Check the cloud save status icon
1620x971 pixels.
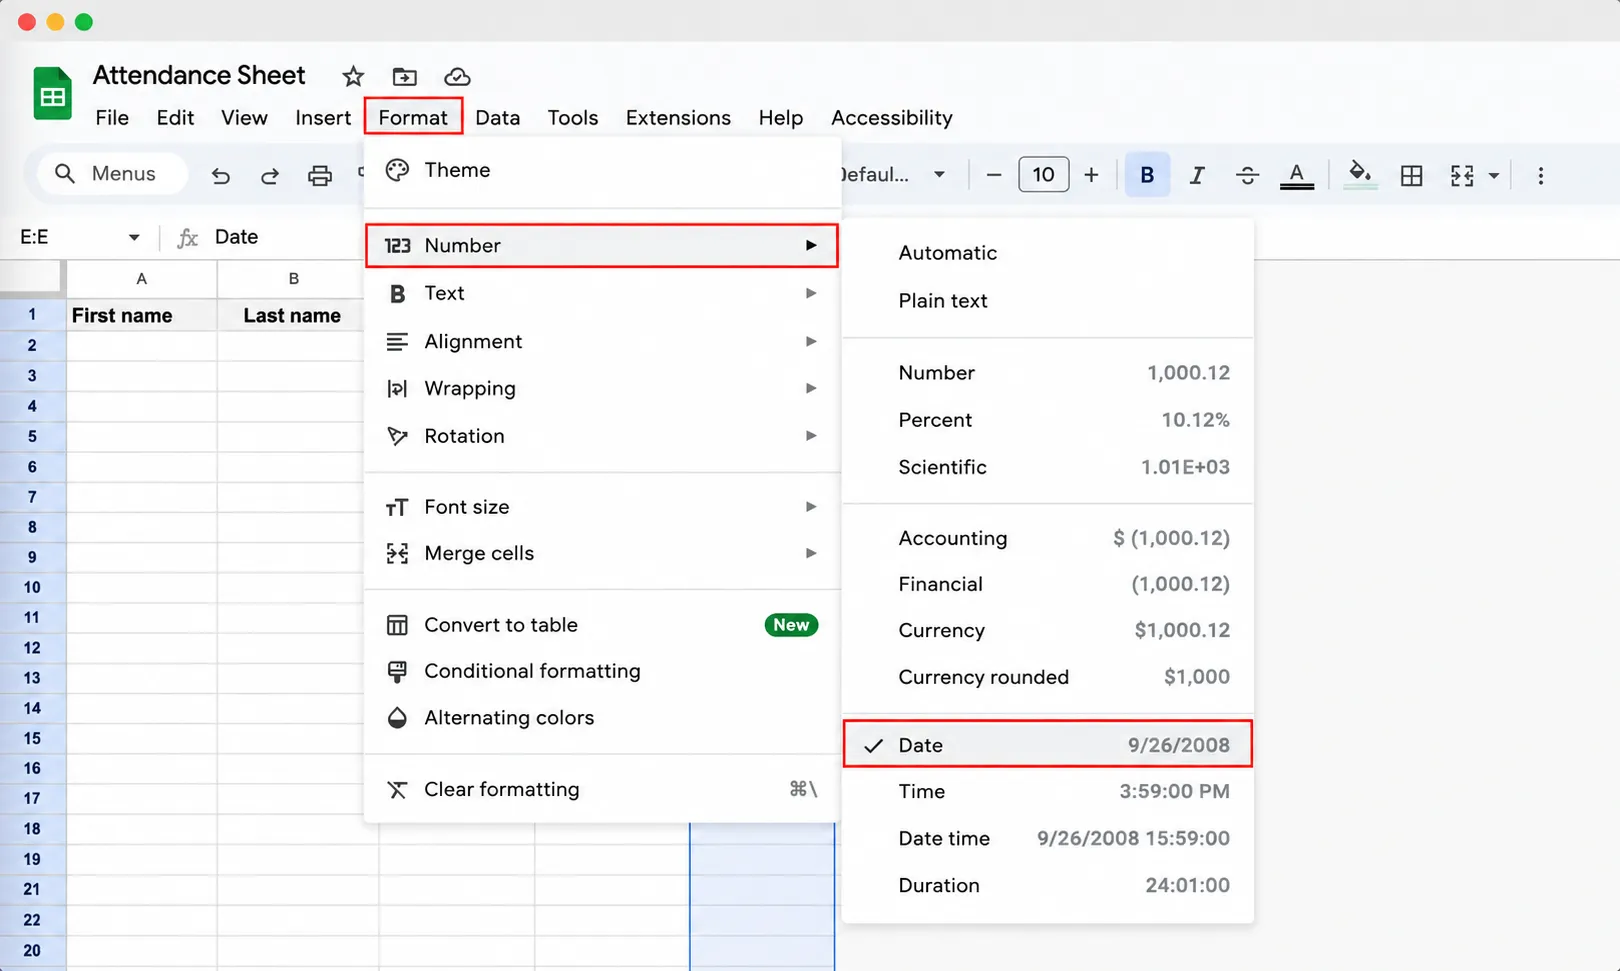(457, 76)
